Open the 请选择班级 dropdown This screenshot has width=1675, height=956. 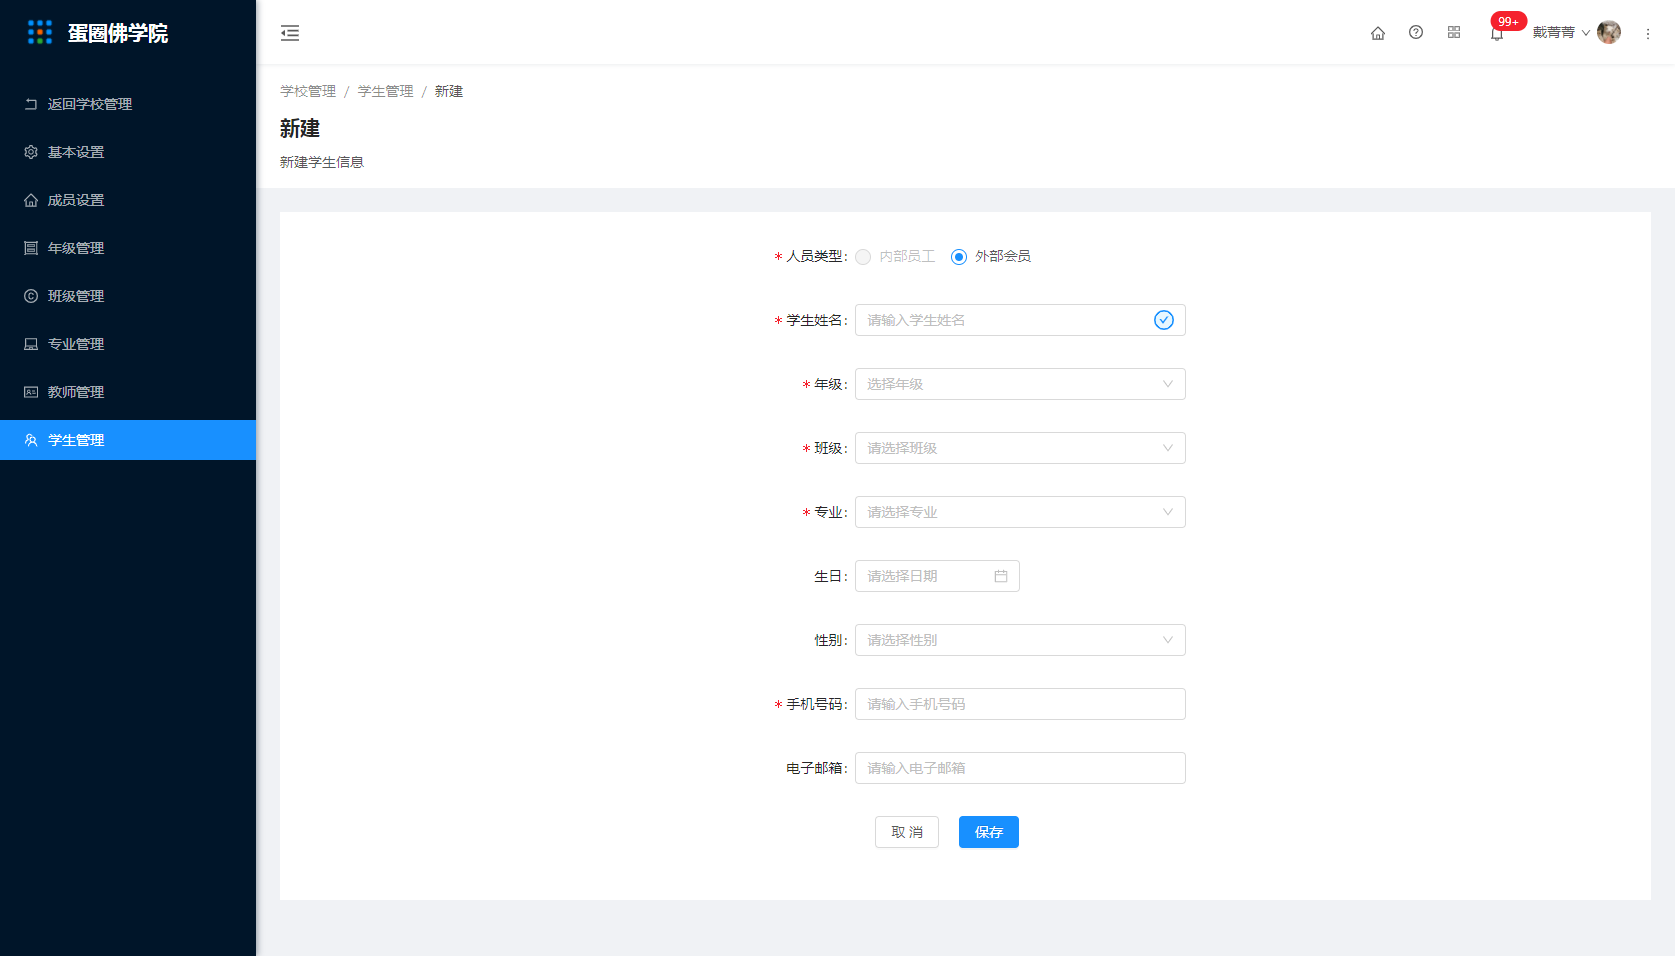point(1020,448)
